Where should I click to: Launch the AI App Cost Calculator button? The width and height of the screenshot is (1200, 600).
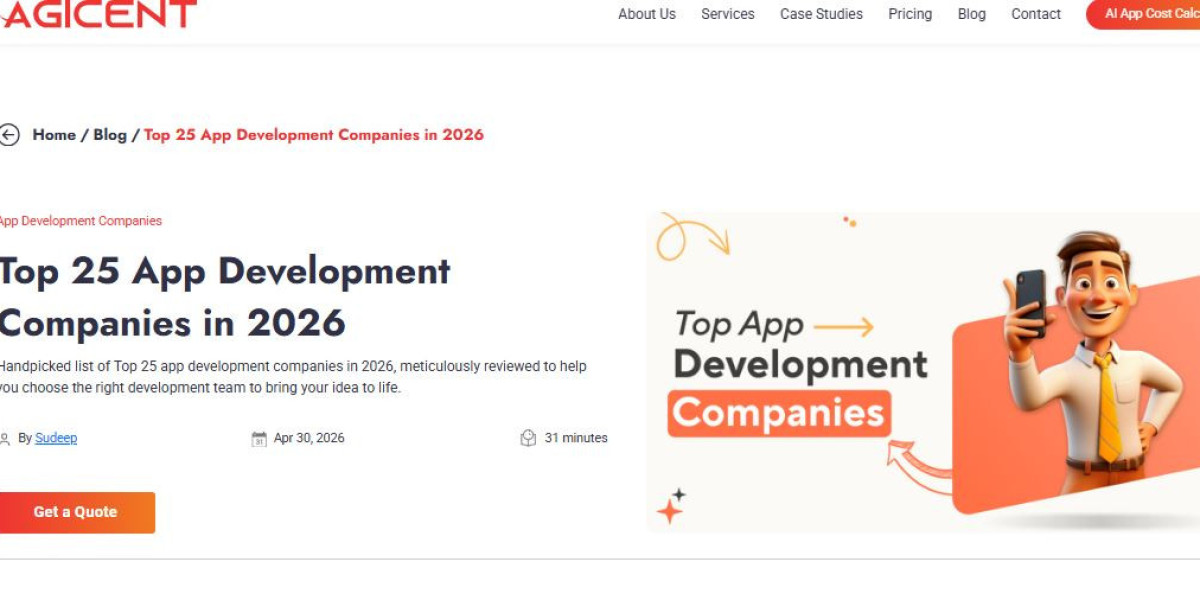(x=1144, y=14)
